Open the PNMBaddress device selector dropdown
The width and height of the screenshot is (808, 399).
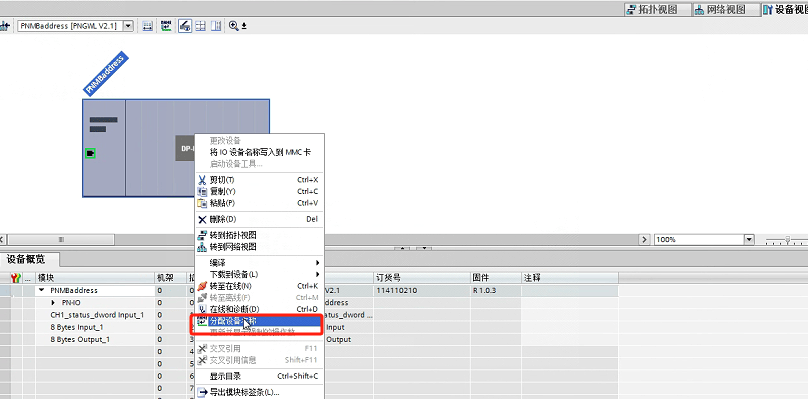click(x=129, y=26)
